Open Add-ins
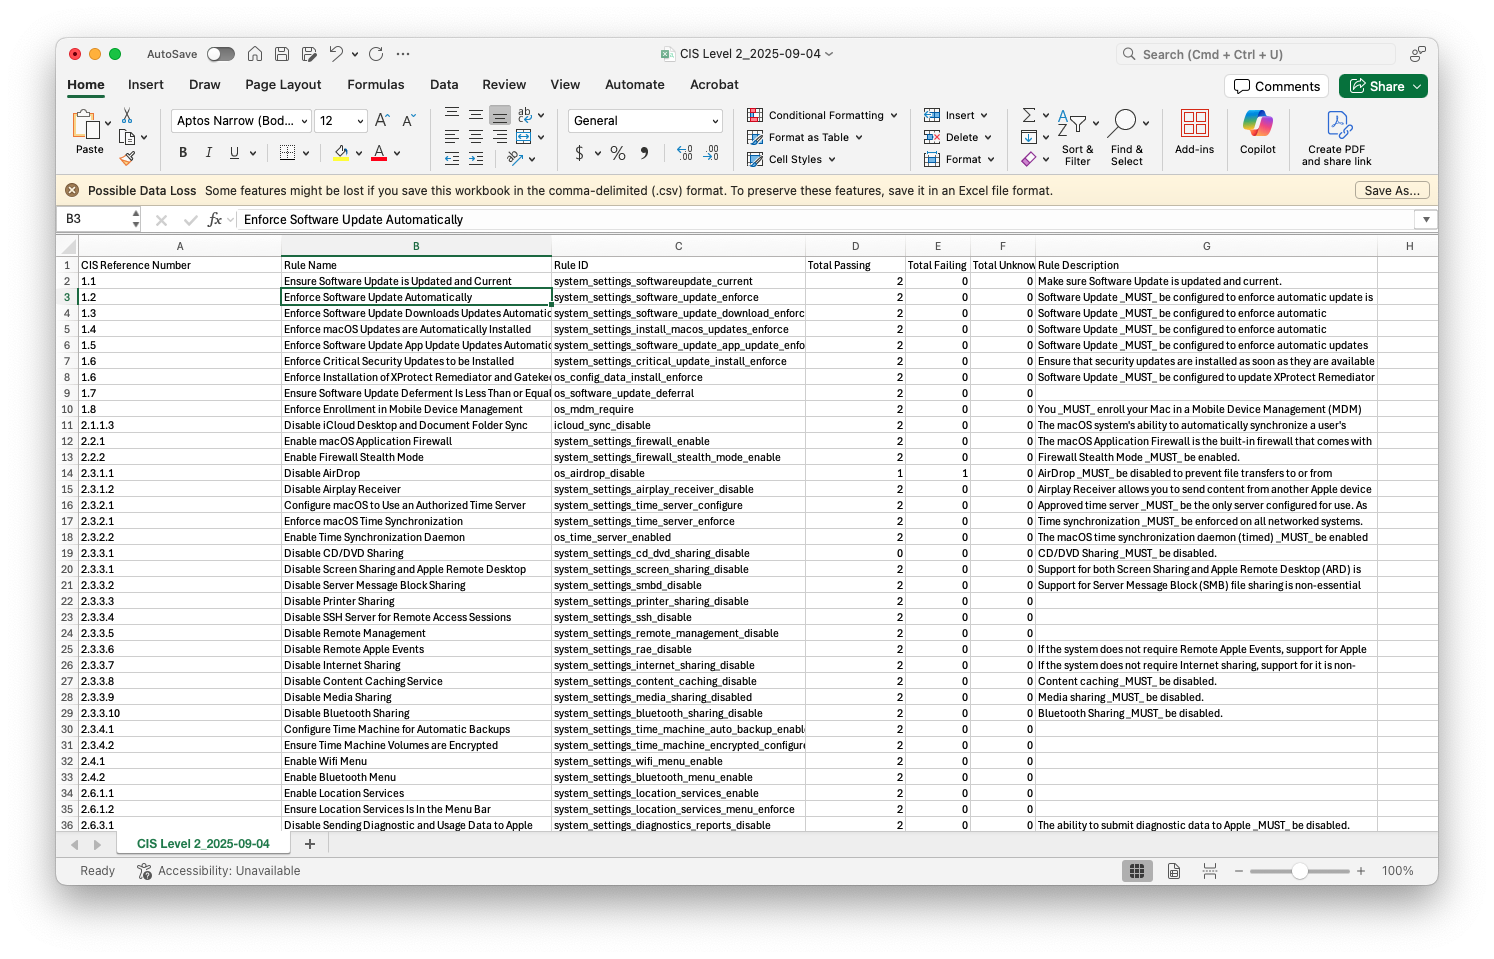Viewport: 1494px width, 959px height. (x=1194, y=132)
